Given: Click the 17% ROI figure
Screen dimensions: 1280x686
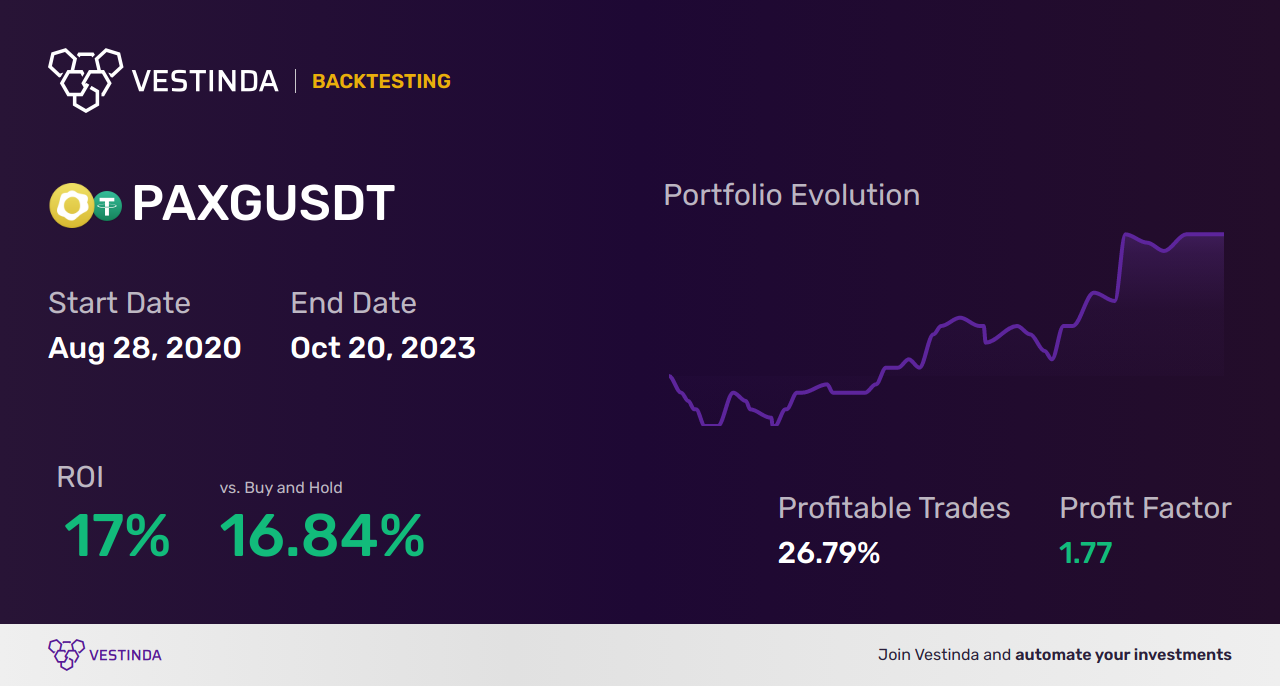Looking at the screenshot, I should [x=117, y=536].
